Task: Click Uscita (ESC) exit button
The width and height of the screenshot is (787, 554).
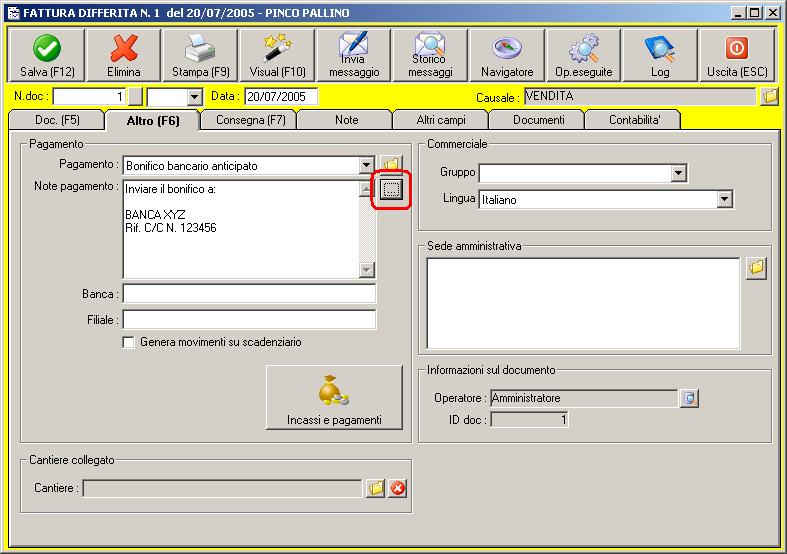Action: click(x=737, y=55)
